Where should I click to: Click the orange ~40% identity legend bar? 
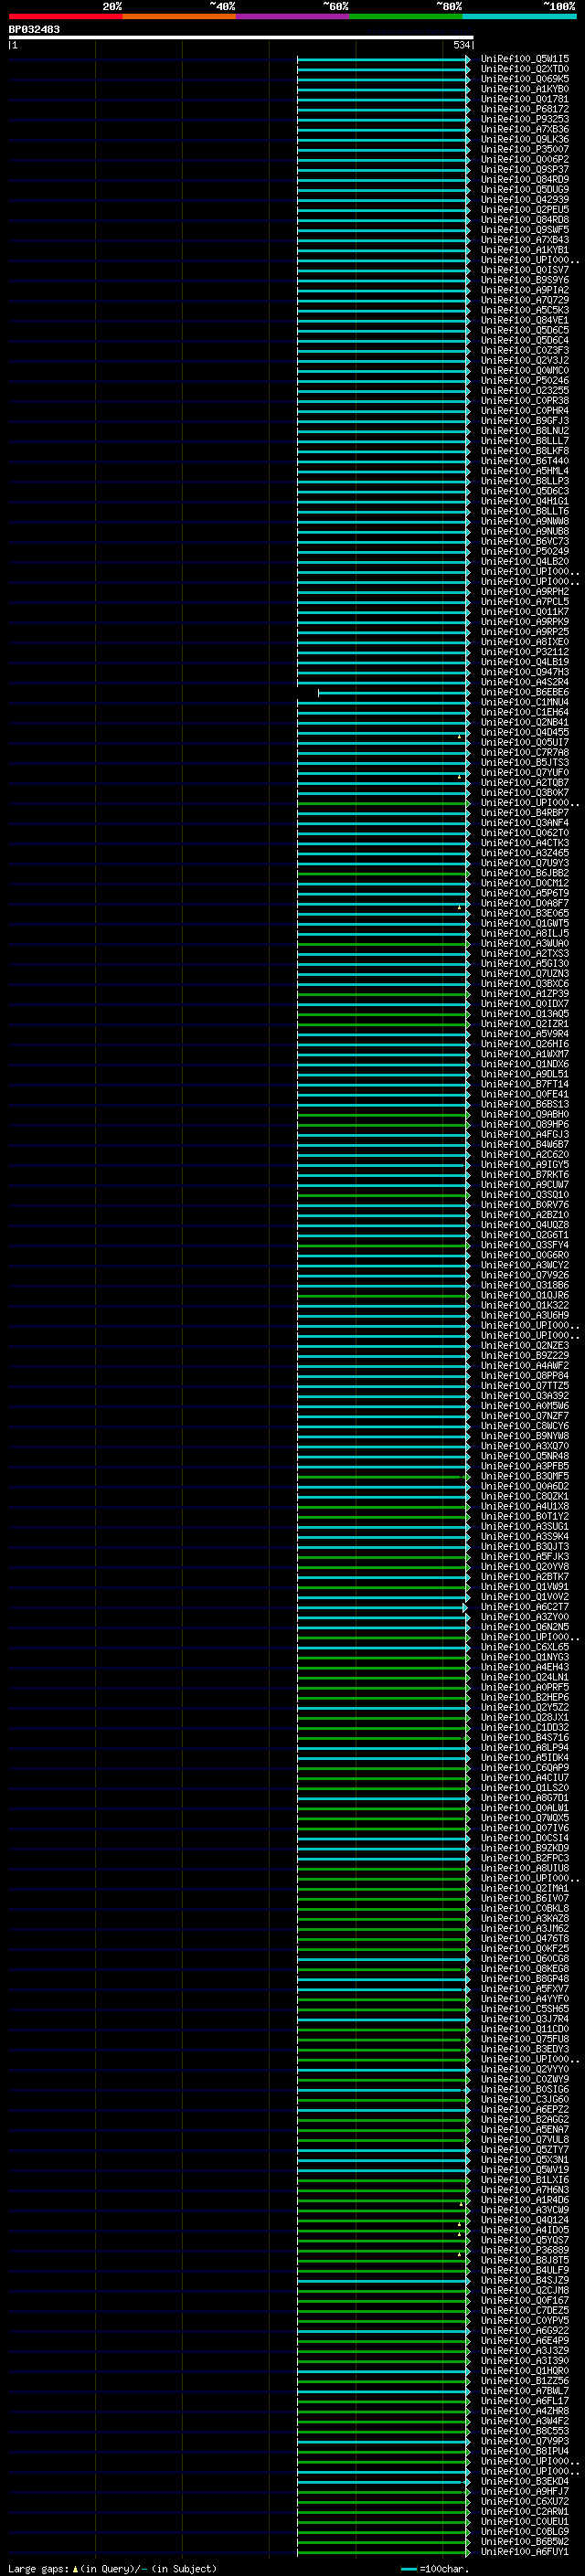pos(179,16)
